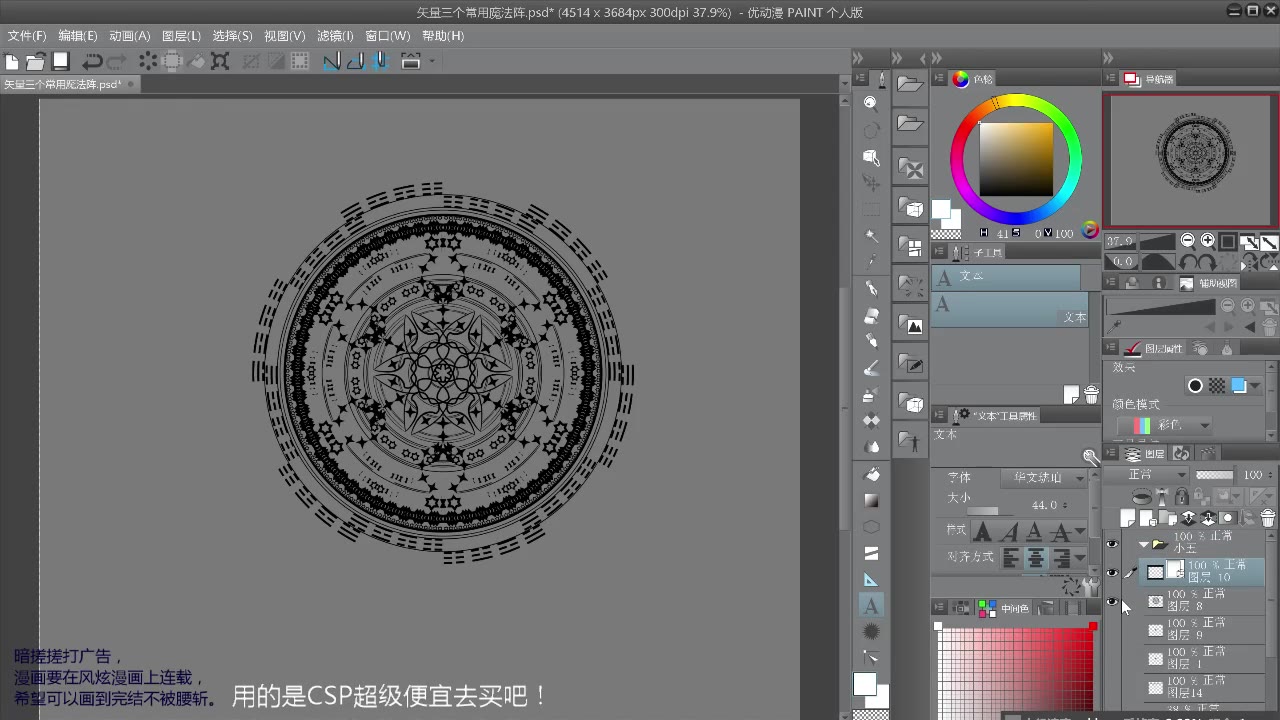Toggle visibility of the 小王 folder
1280x720 pixels.
coord(1113,544)
